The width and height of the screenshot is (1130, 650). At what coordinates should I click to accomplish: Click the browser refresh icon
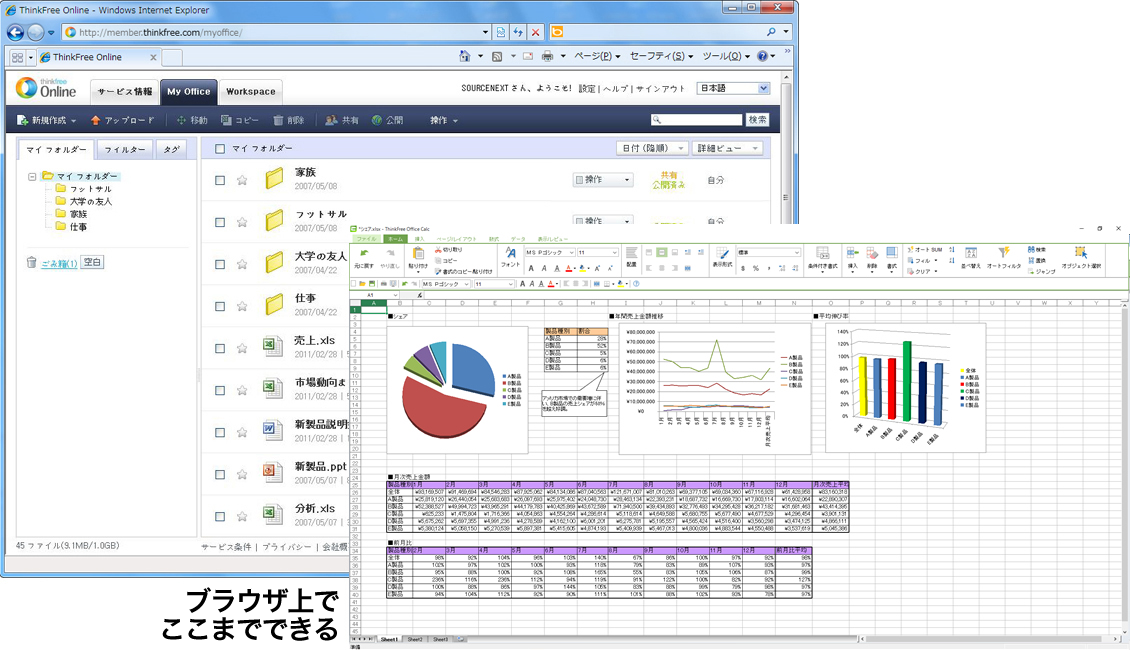(517, 32)
